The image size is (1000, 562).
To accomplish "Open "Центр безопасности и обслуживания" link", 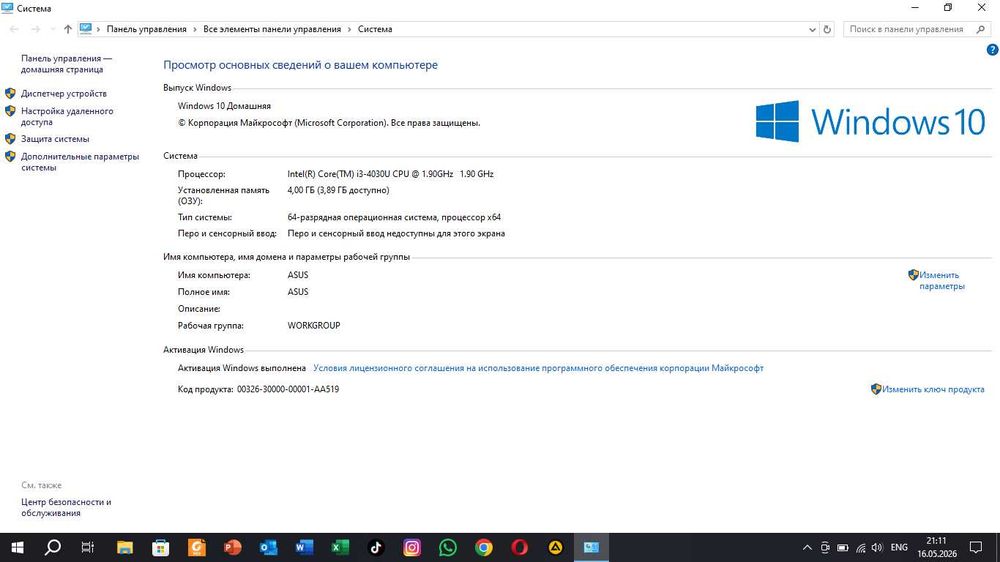I will (66, 507).
